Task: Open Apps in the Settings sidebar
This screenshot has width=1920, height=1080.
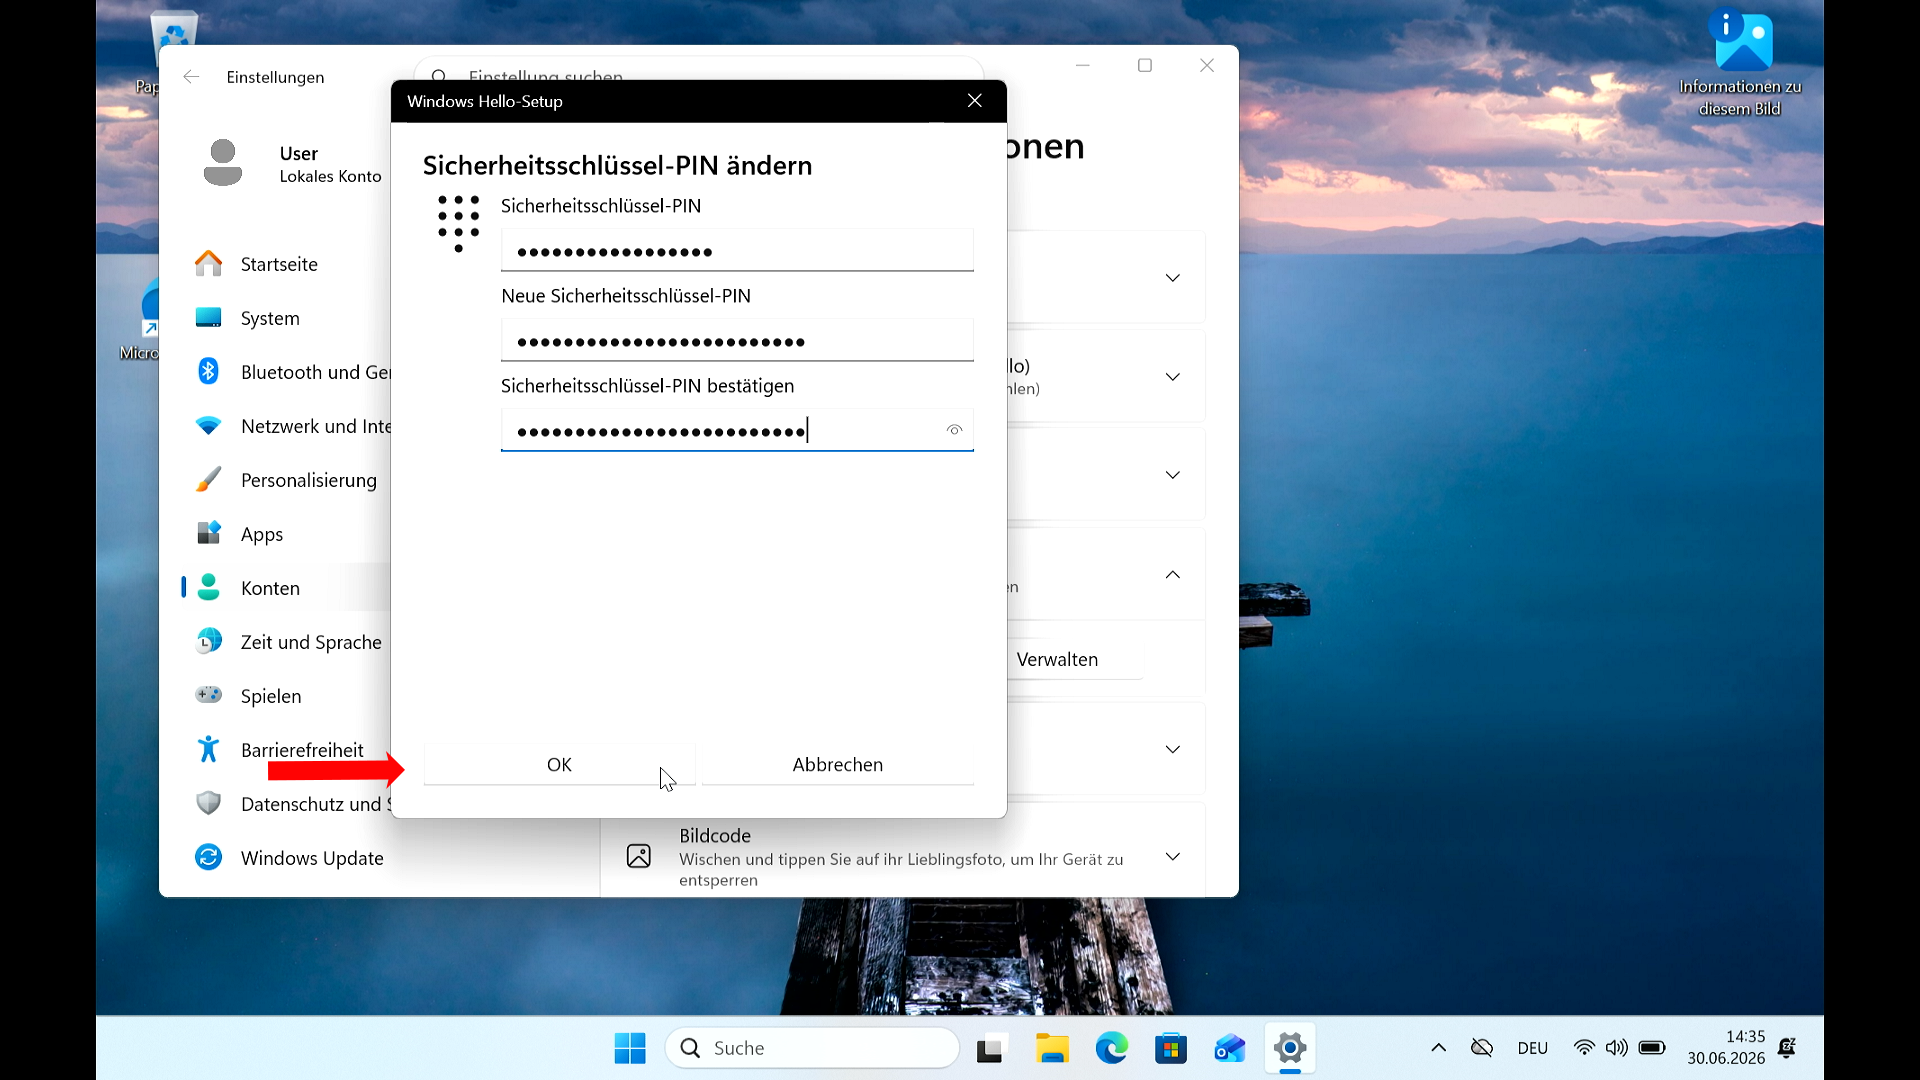Action: (x=262, y=534)
